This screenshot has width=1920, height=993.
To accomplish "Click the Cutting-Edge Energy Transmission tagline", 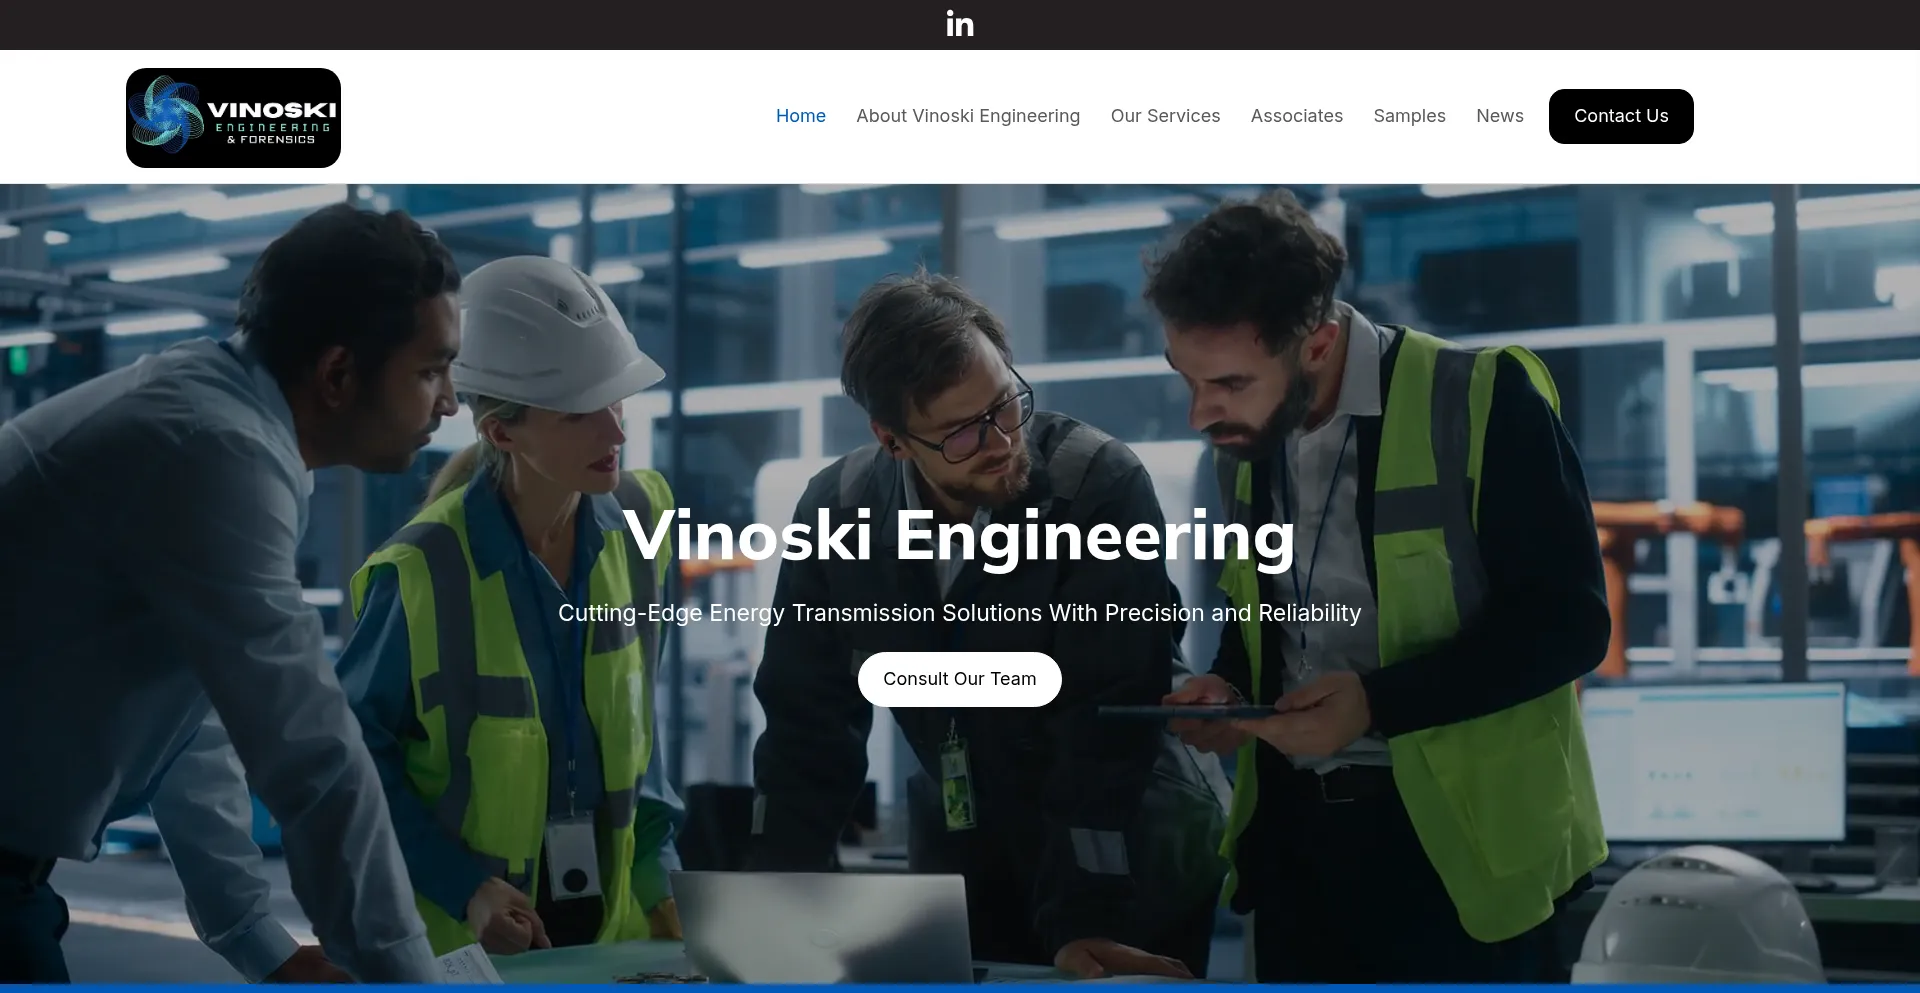I will [960, 613].
